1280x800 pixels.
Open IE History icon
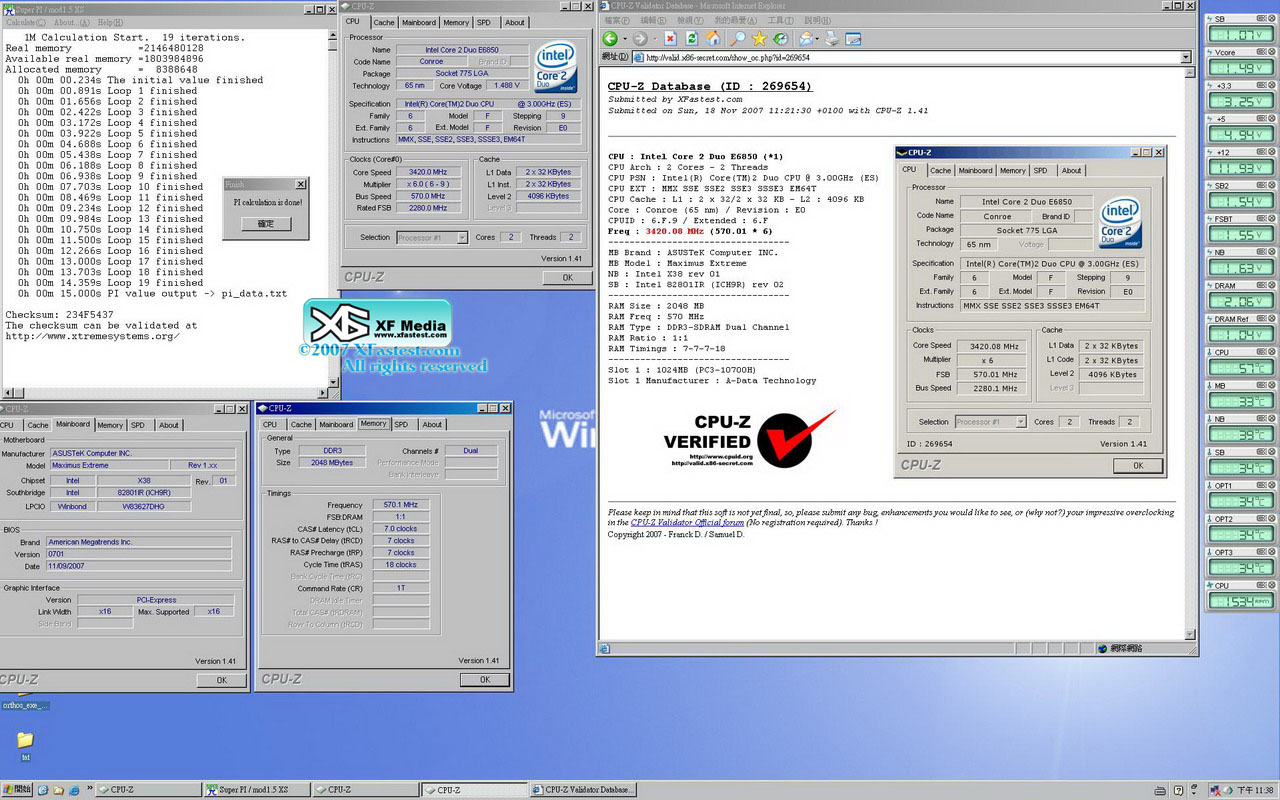click(780, 39)
